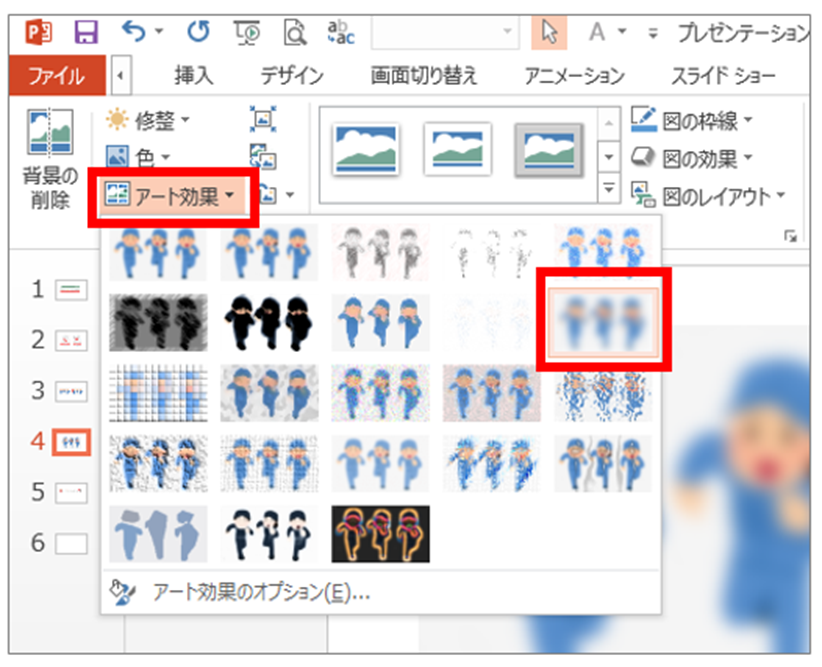Open undo history dropdown arrow
822x667 pixels.
[159, 31]
